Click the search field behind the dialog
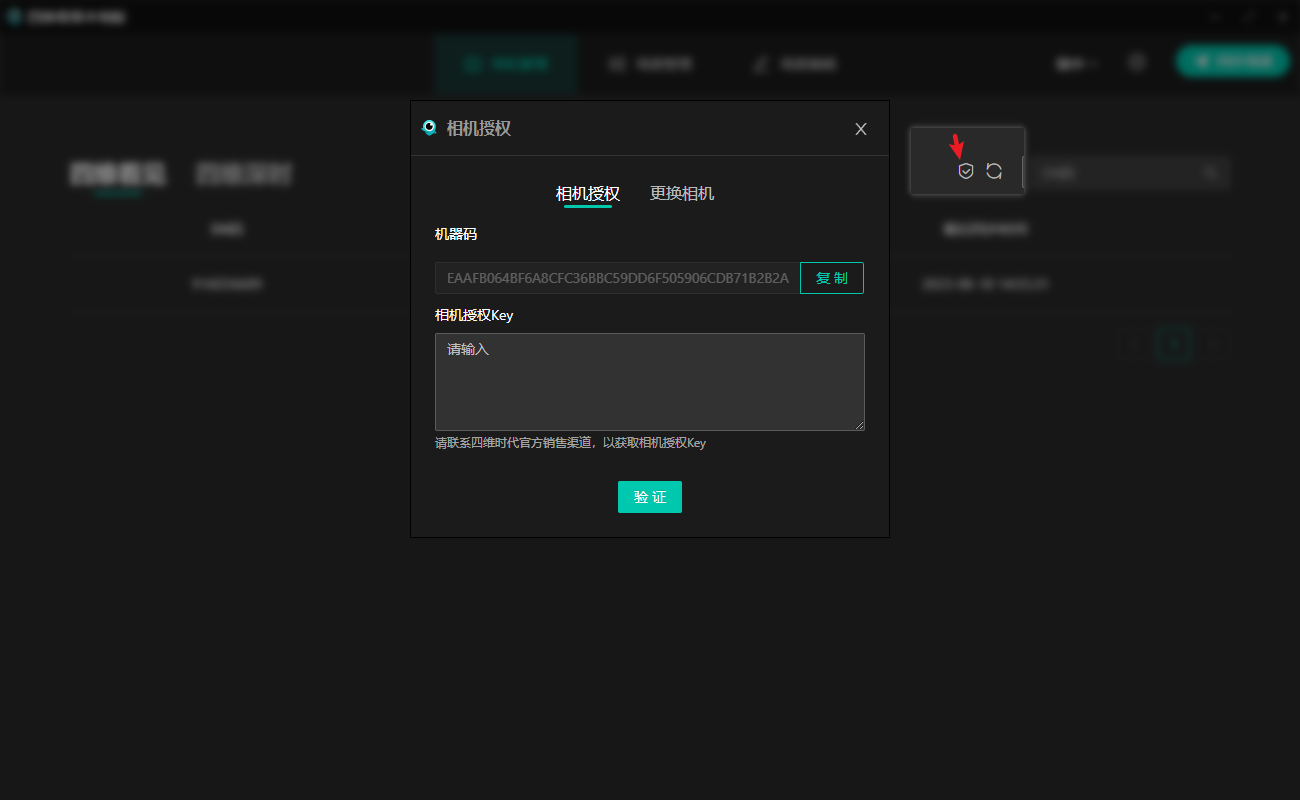This screenshot has width=1300, height=800. click(x=1112, y=173)
